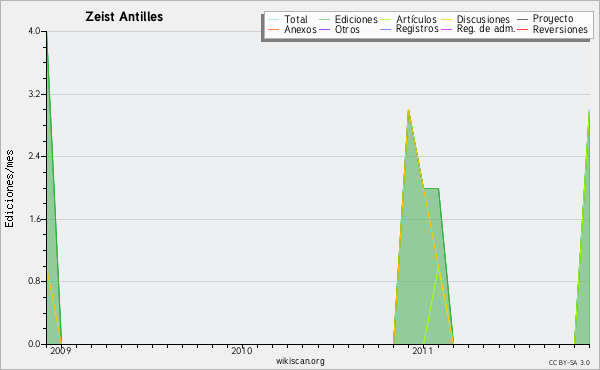Click the 1.6 y-axis value
This screenshot has height=370, width=600.
pos(34,219)
